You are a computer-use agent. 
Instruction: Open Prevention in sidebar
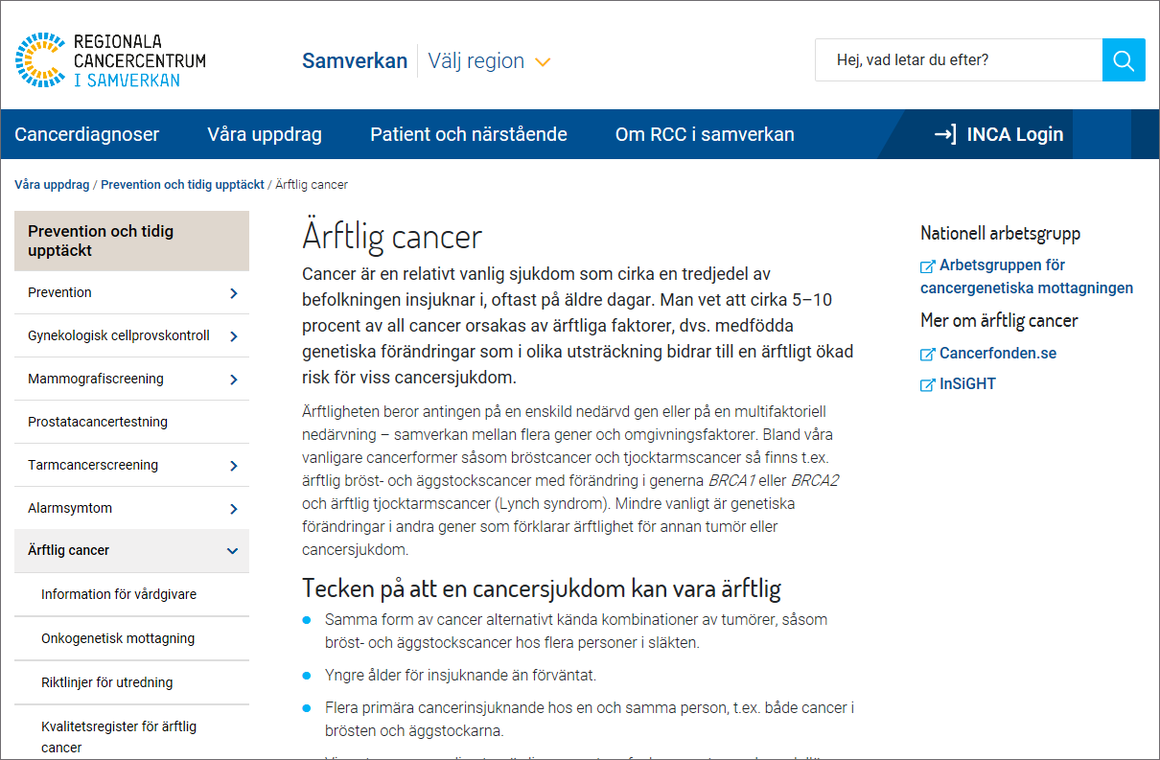(x=60, y=292)
